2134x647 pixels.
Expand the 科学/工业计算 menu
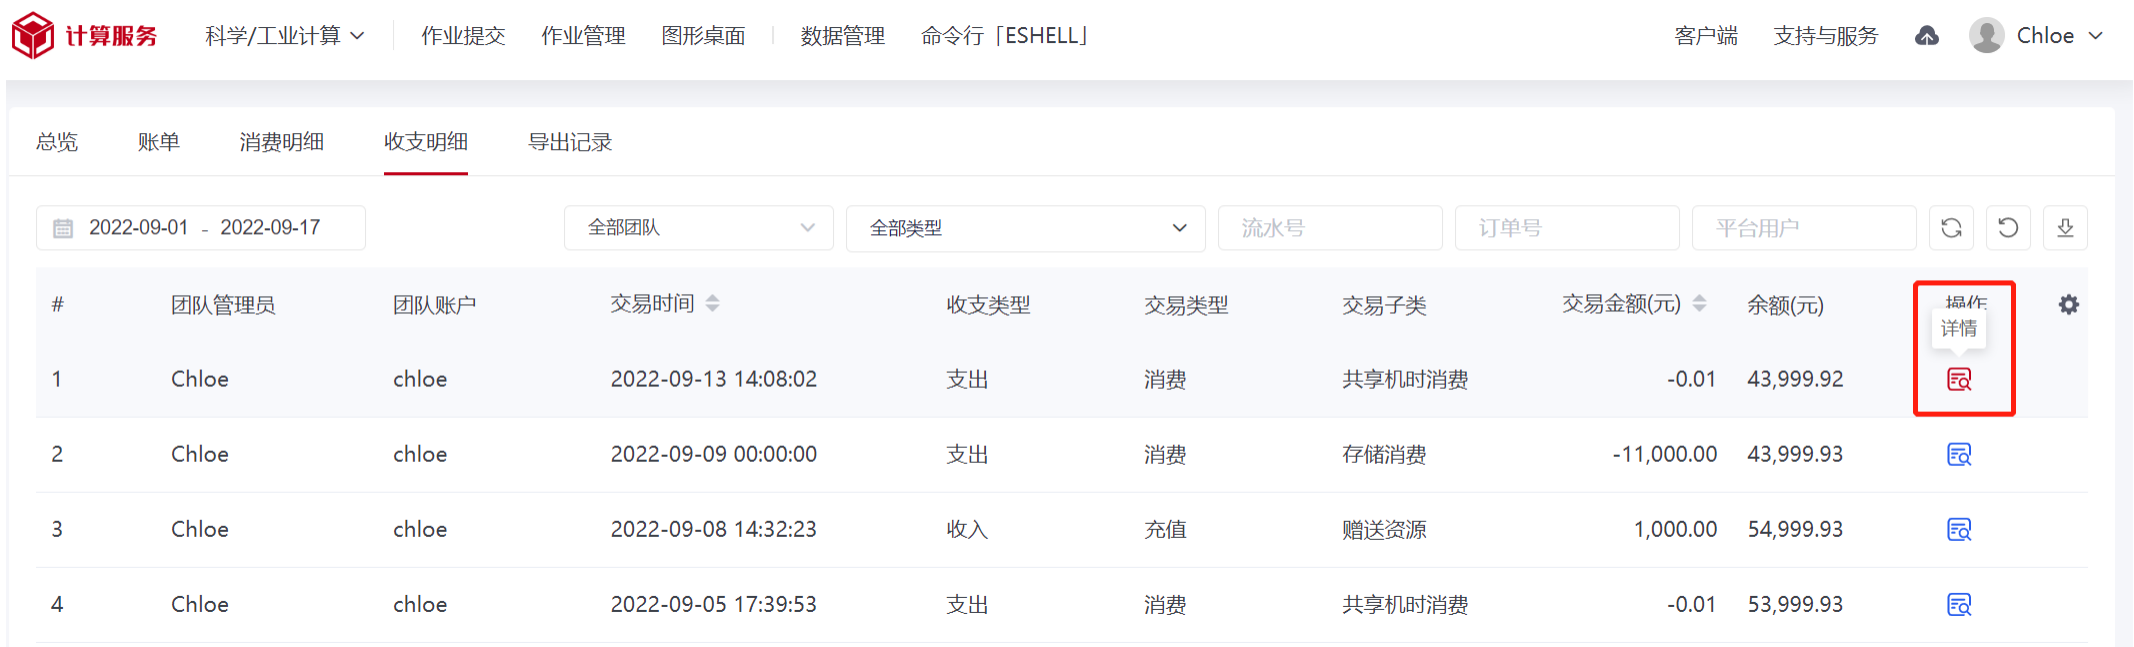click(x=284, y=36)
